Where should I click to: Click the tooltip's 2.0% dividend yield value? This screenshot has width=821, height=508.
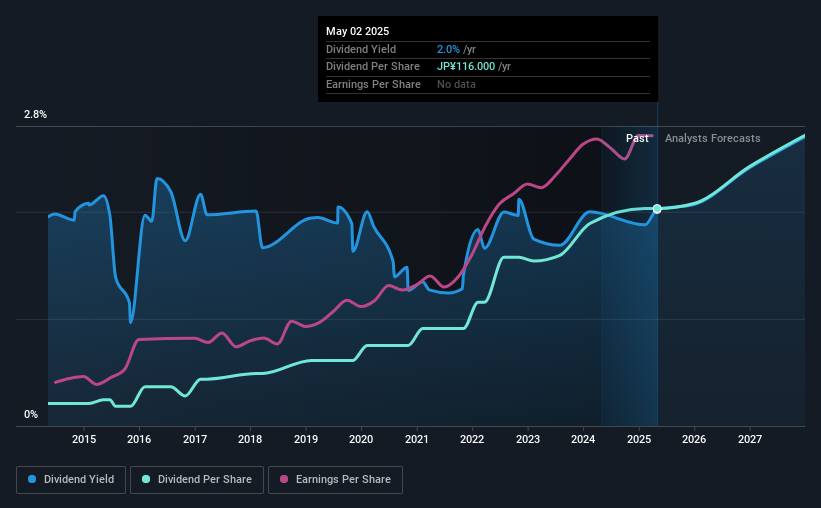448,49
